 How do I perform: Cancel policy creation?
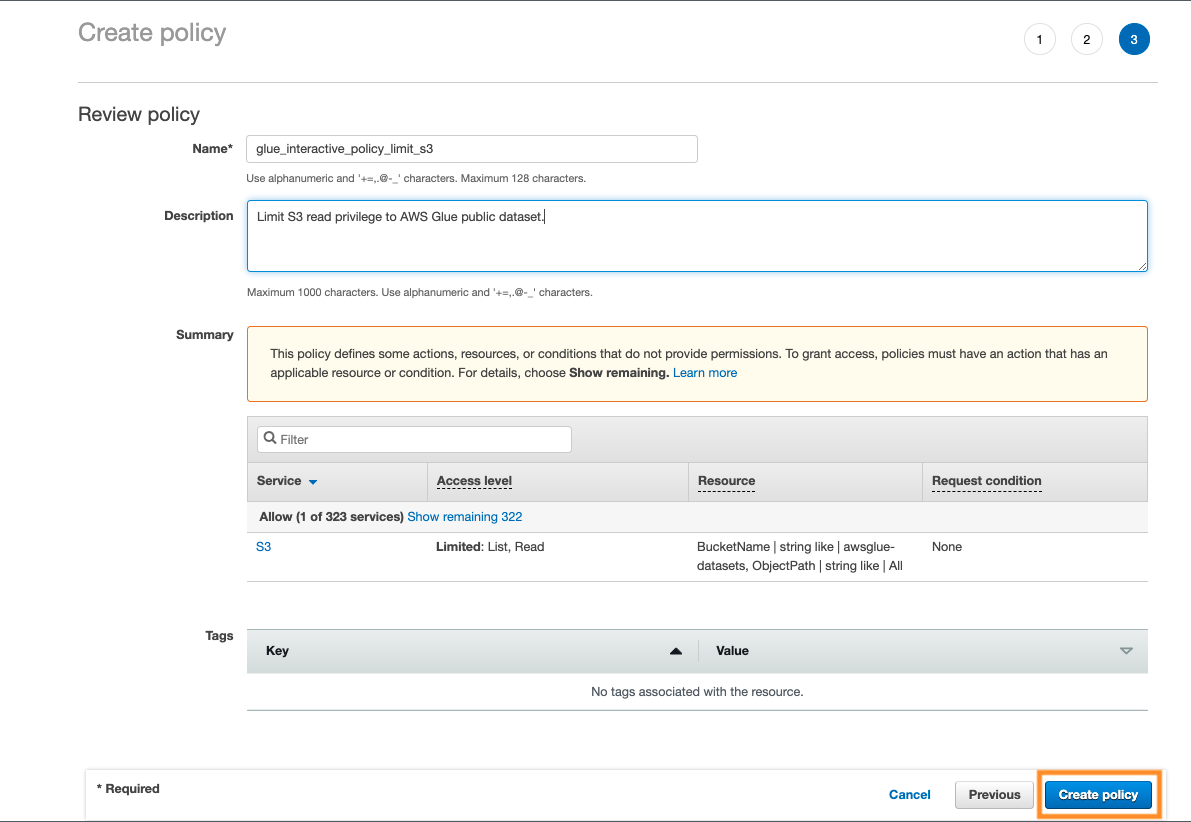click(910, 795)
